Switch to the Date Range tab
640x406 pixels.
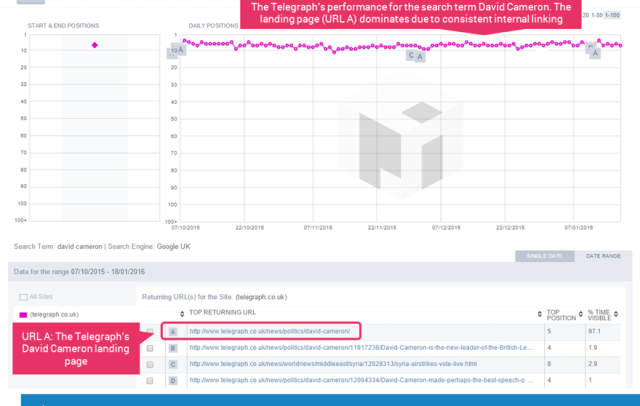603,256
